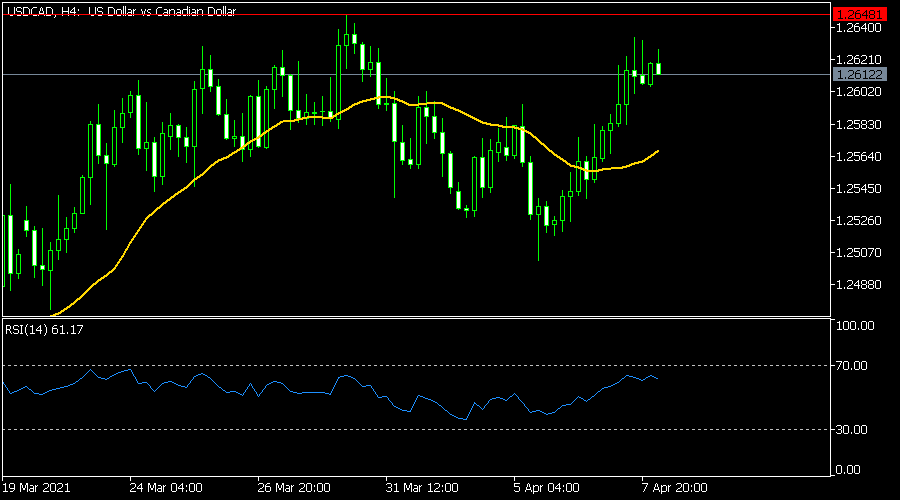
Task: Click the 1.25070 price axis label
Action: 859,253
